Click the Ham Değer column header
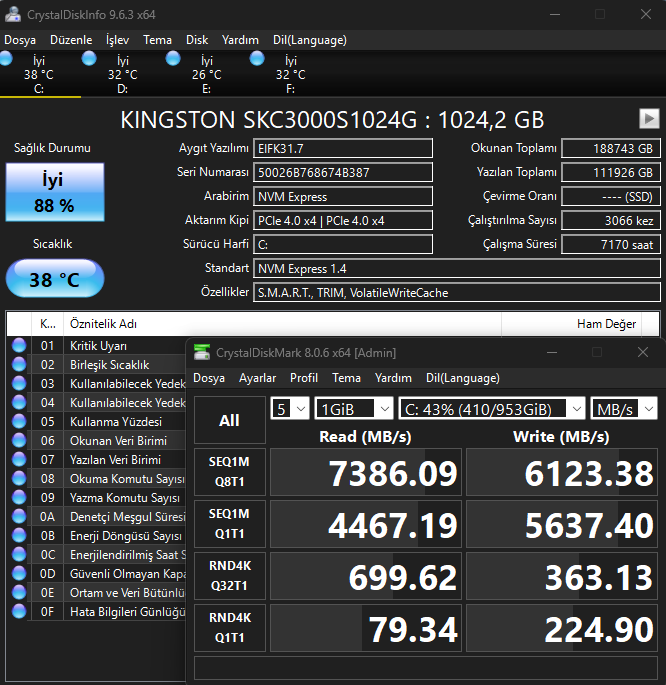The image size is (666, 685). point(571,324)
